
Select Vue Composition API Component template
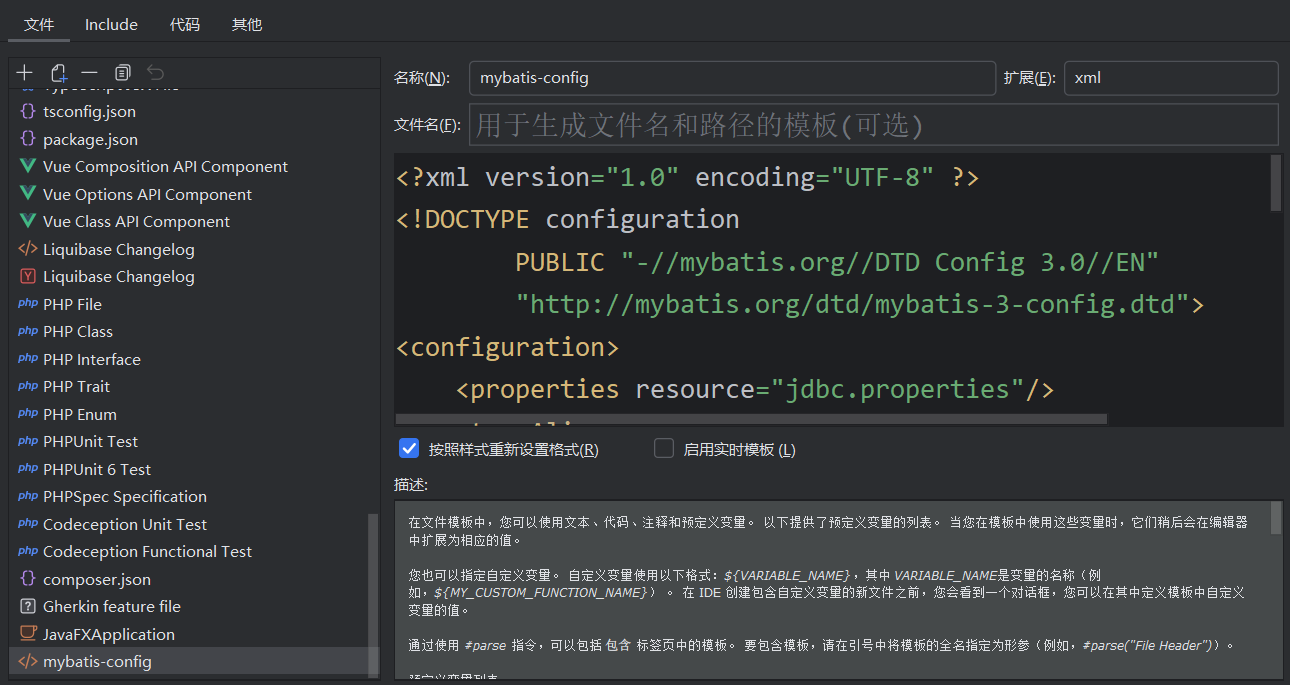(x=165, y=167)
